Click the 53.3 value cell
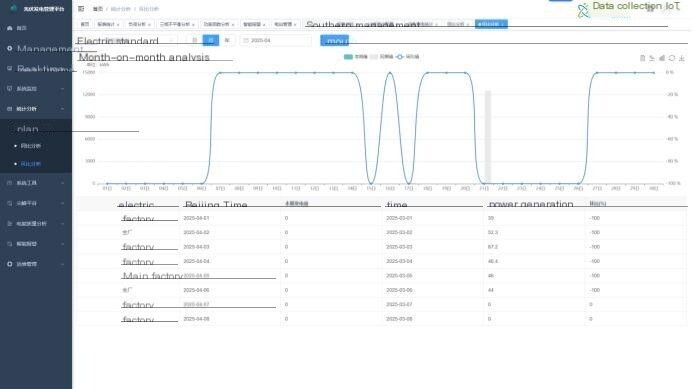Image resolution: width=692 pixels, height=389 pixels. pos(493,232)
